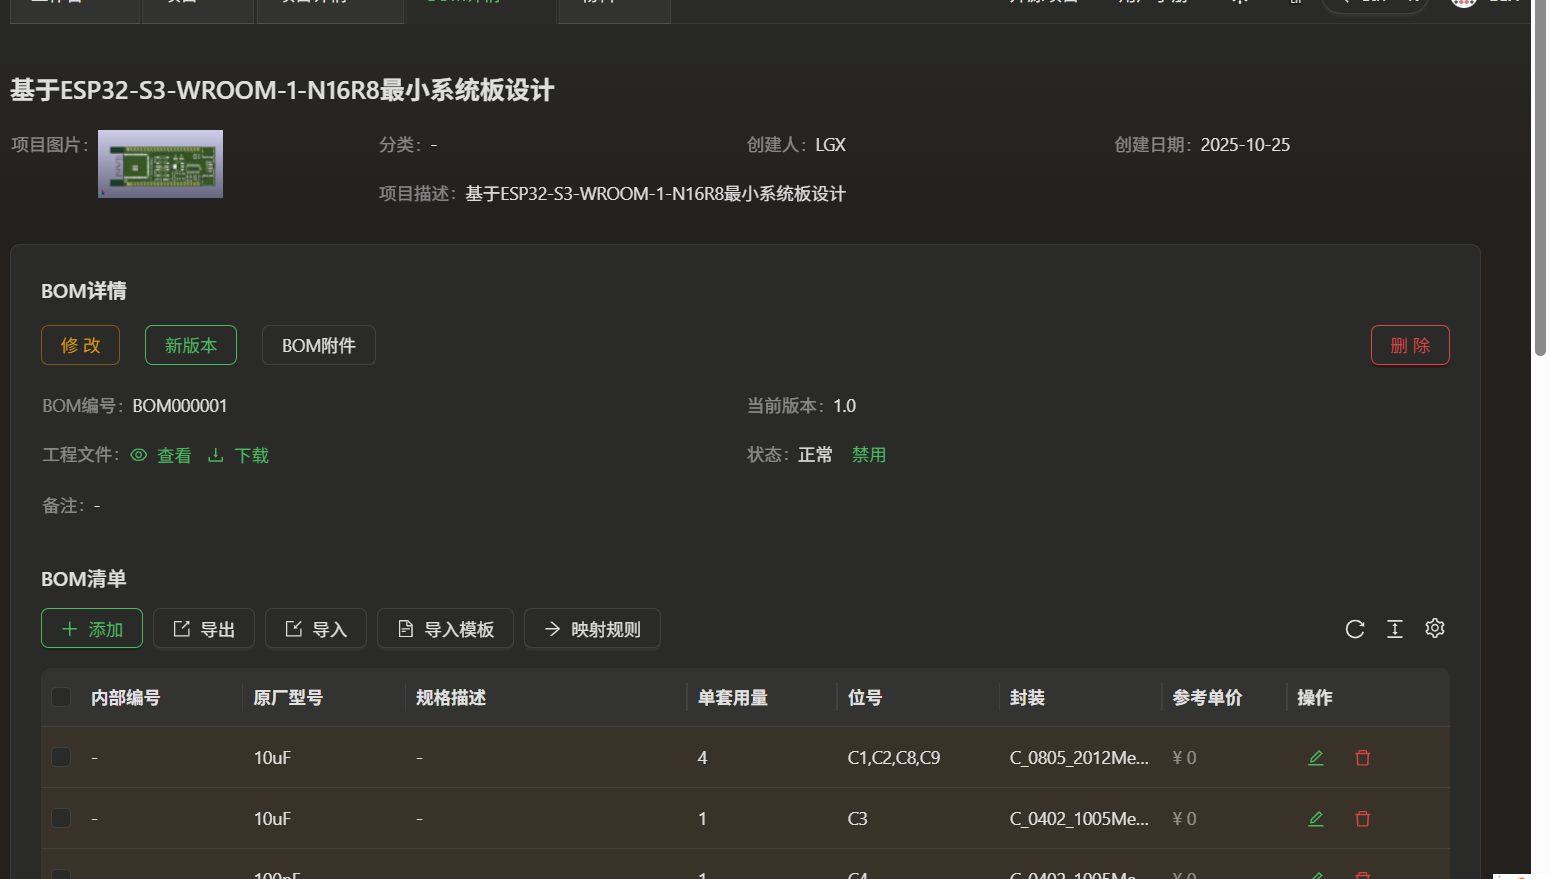Download the 导入模板 import template
The image size is (1550, 879).
coord(445,629)
